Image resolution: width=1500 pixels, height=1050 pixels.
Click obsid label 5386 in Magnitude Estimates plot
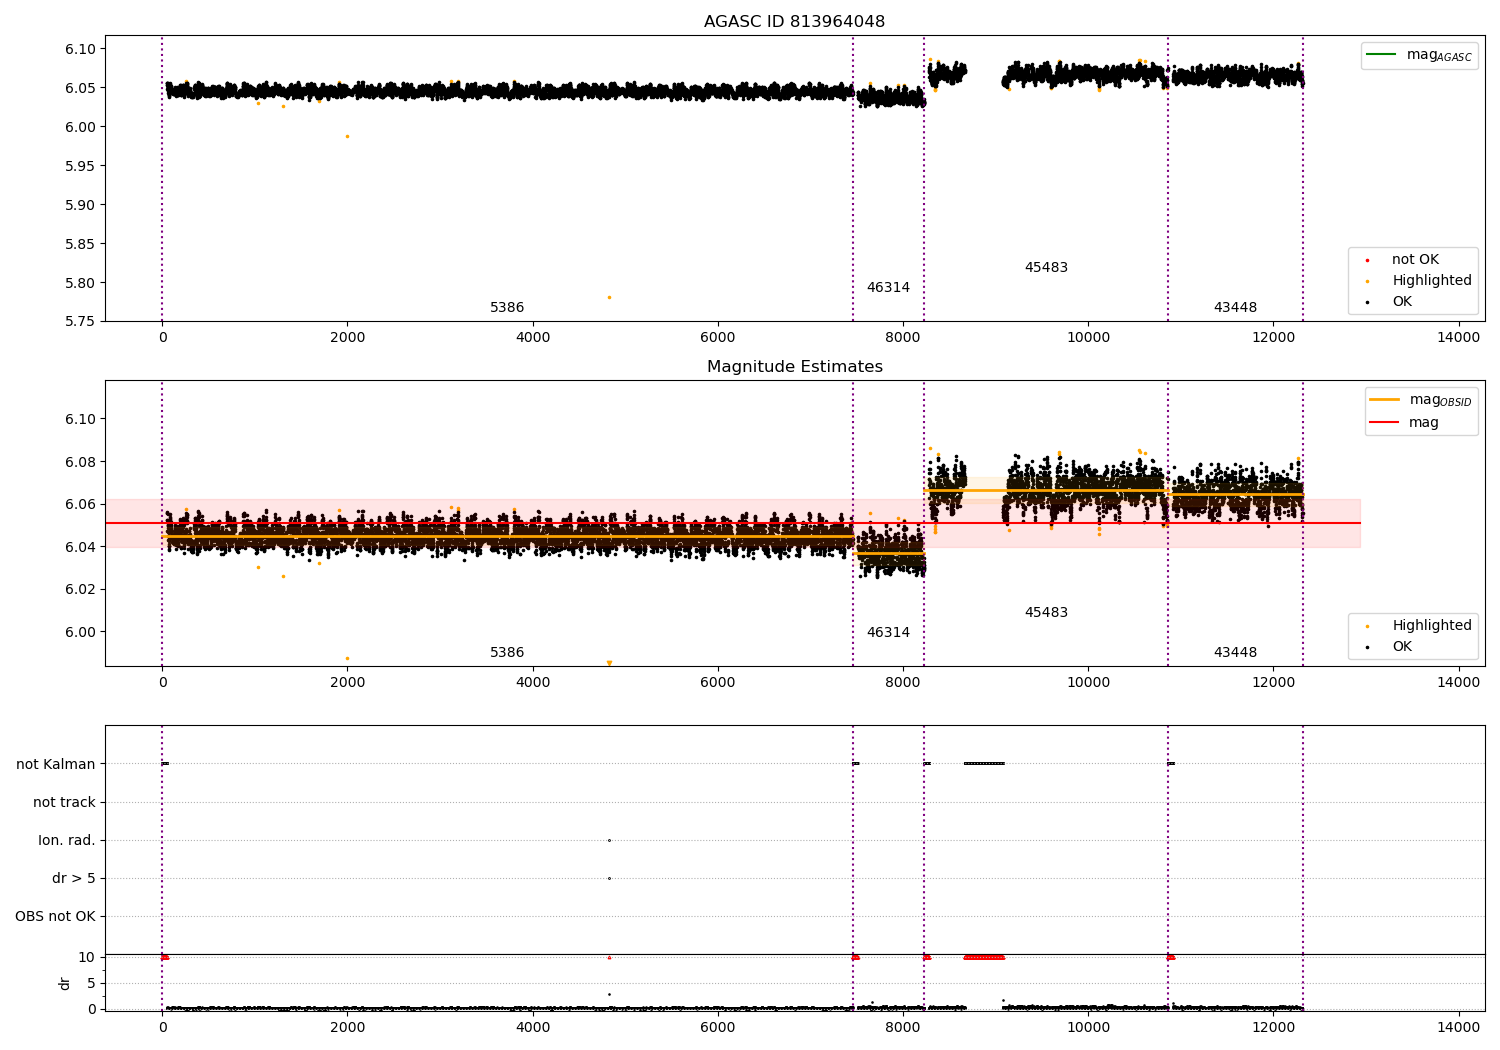pyautogui.click(x=507, y=653)
